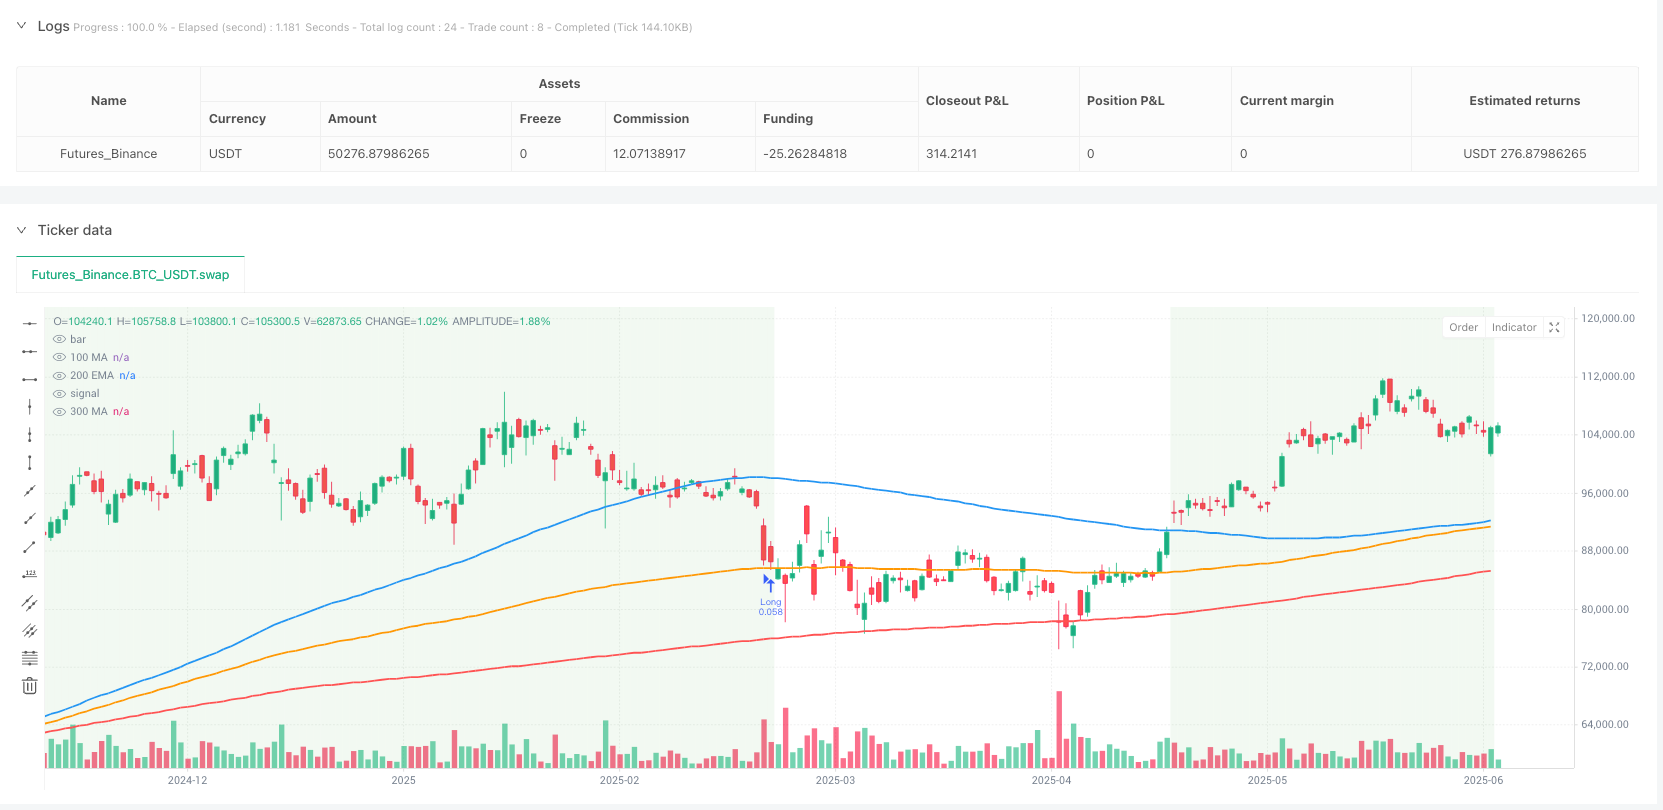Click the Futures_Binance row name cell

tap(108, 154)
